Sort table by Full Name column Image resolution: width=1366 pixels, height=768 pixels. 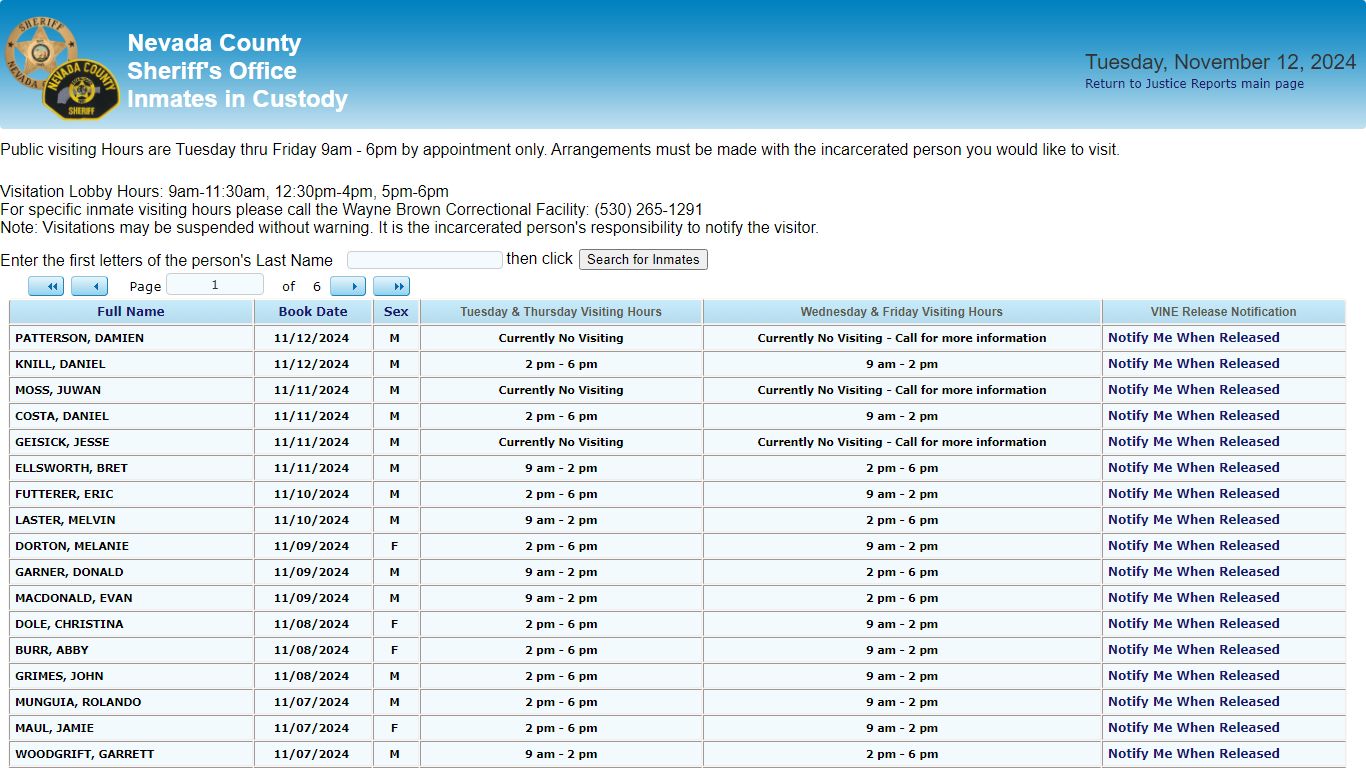[131, 312]
